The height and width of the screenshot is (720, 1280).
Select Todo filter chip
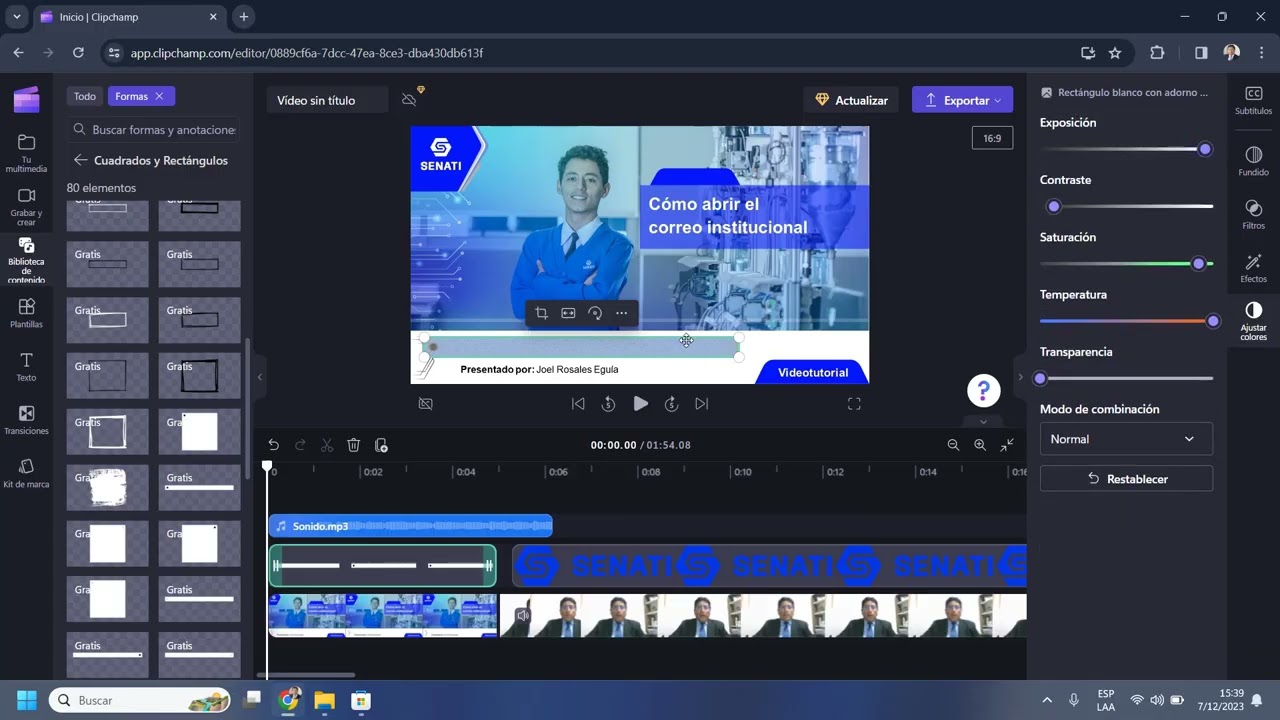pos(85,96)
